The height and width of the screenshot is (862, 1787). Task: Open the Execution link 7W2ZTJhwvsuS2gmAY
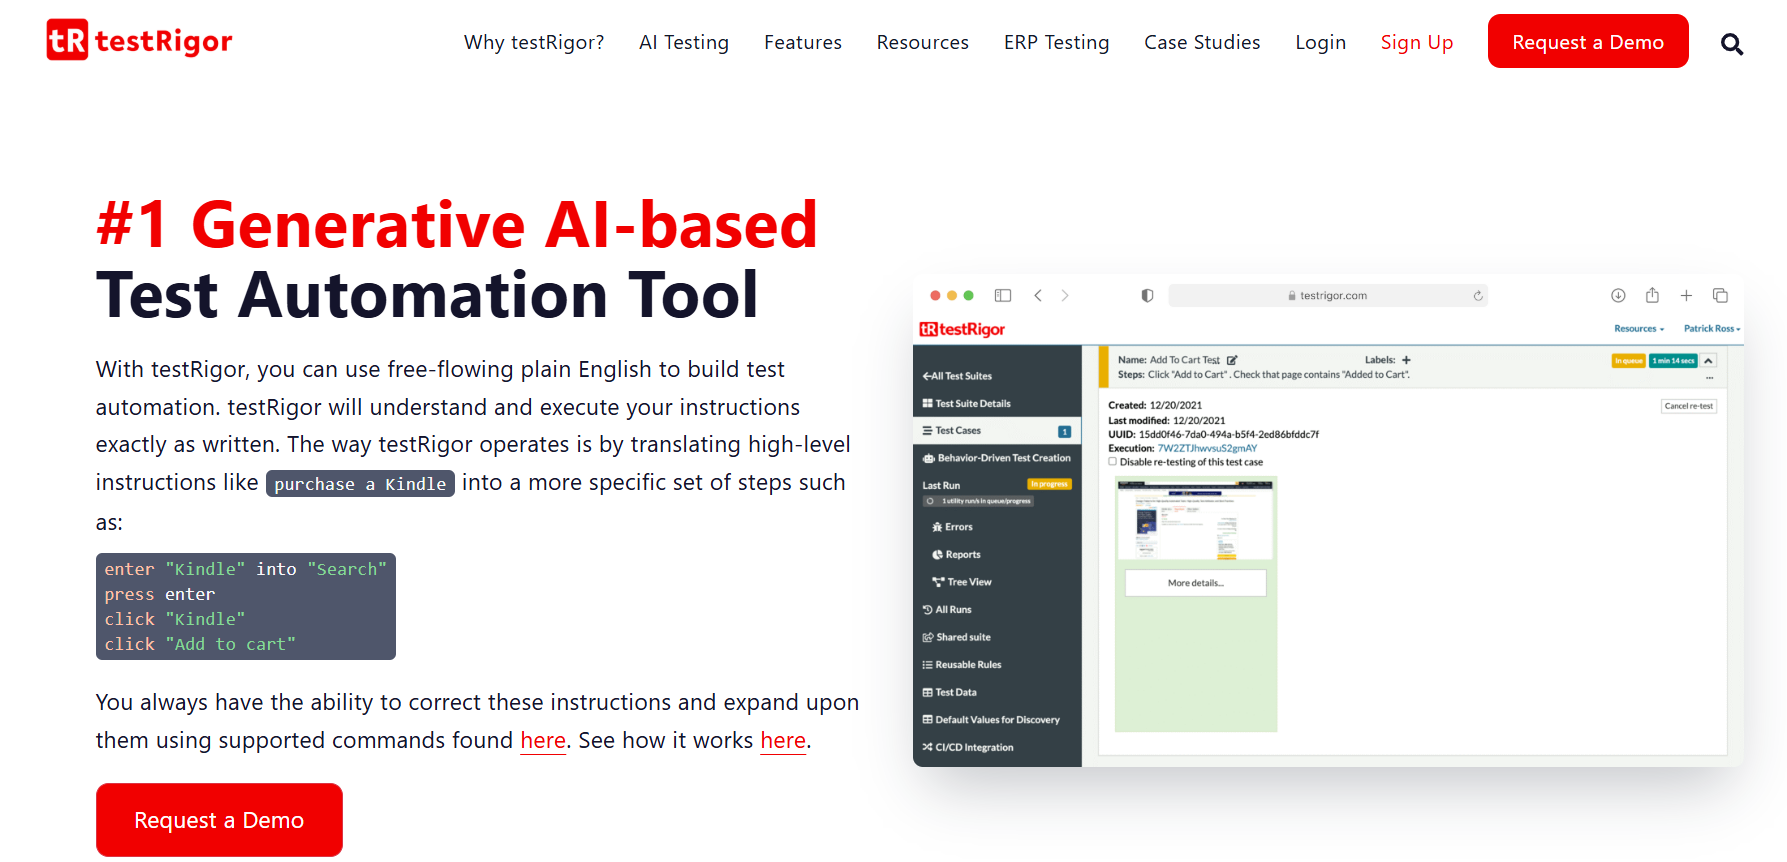(1207, 448)
